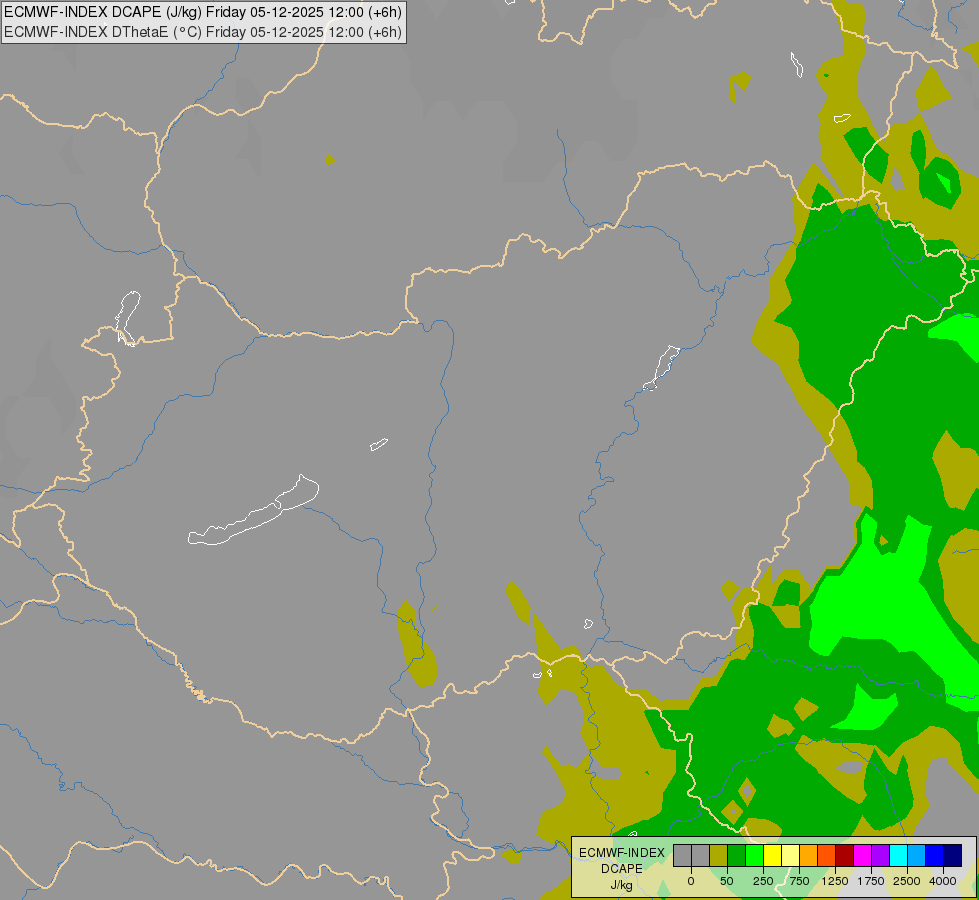Click the legend value 50
The image size is (979, 900).
[727, 881]
